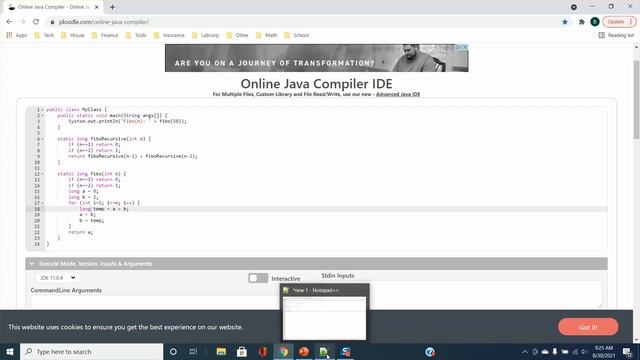Toggle the Interactive mode switch
This screenshot has height=360, width=640.
point(258,278)
